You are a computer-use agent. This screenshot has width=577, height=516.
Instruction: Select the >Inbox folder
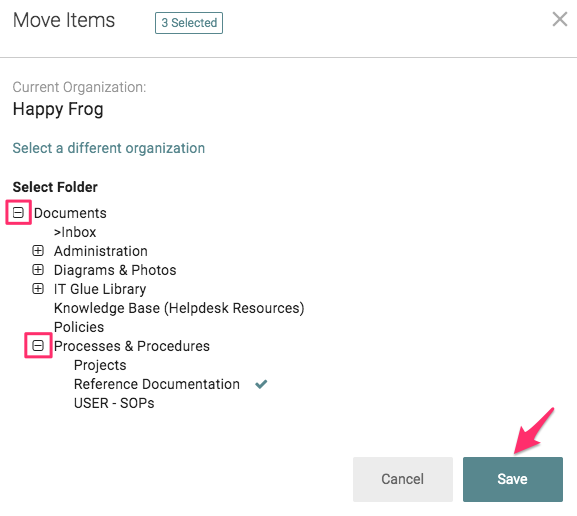[75, 232]
